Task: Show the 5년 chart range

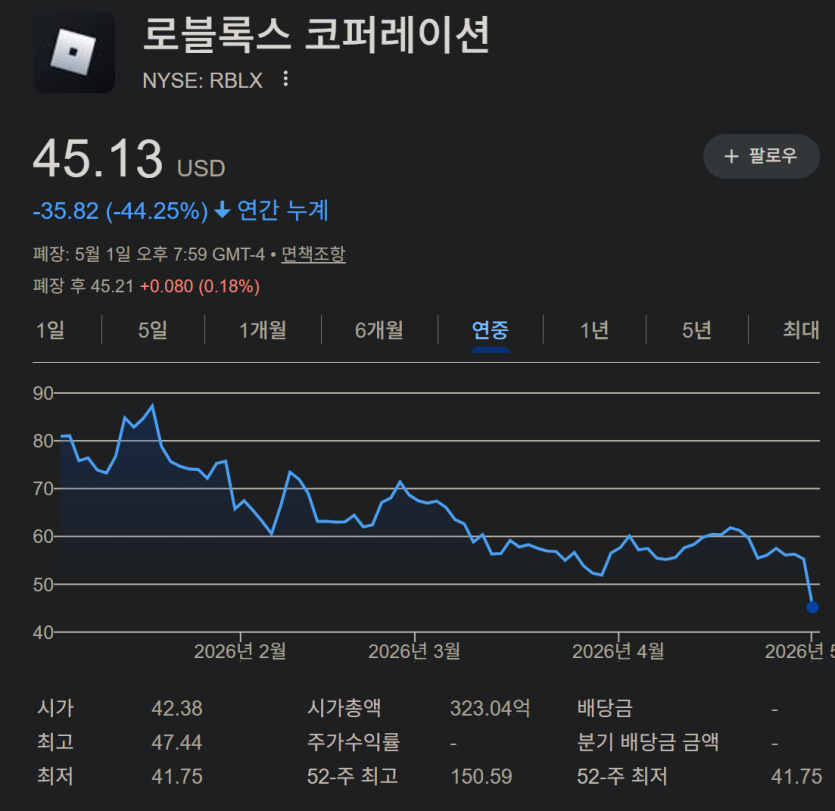Action: point(697,330)
